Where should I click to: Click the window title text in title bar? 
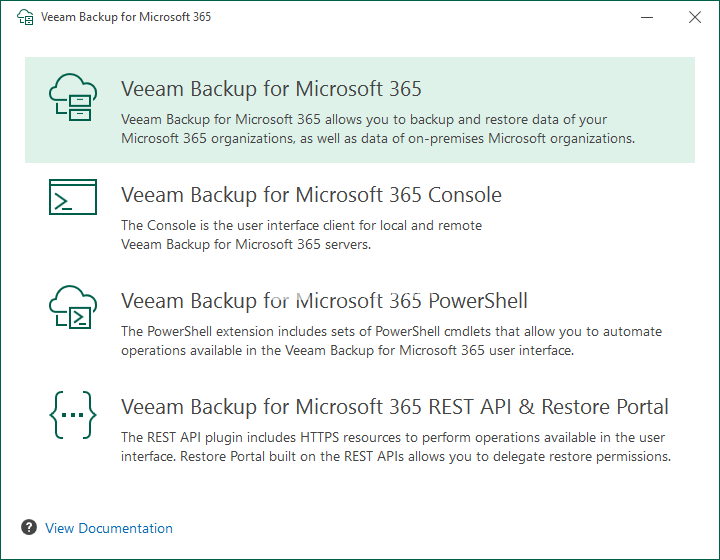point(125,17)
